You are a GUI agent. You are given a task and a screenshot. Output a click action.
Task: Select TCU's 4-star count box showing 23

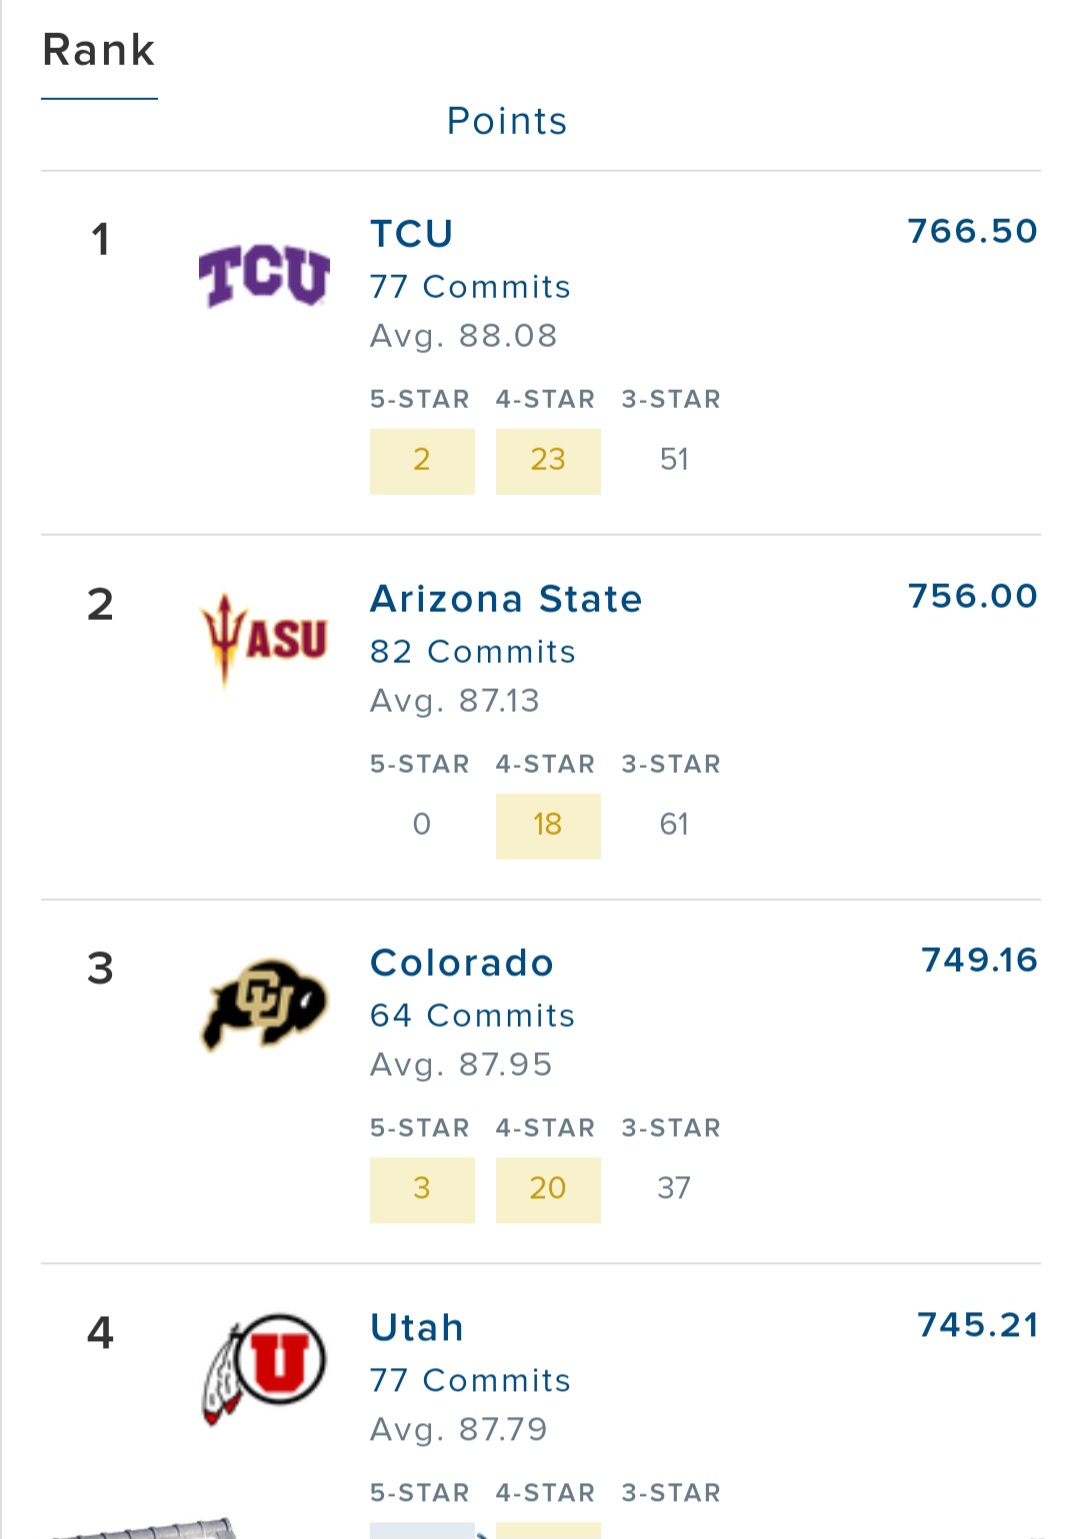pos(548,461)
